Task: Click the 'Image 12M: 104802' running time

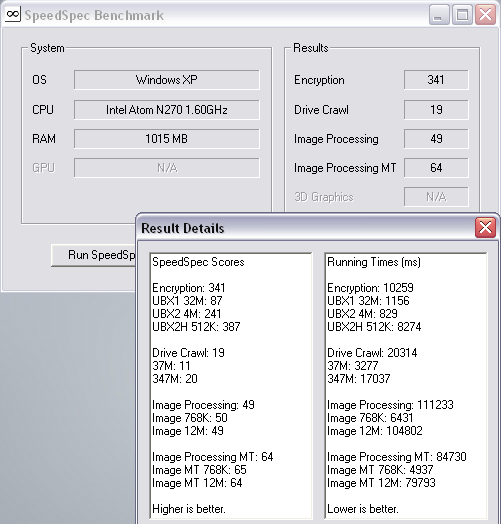Action: (375, 431)
